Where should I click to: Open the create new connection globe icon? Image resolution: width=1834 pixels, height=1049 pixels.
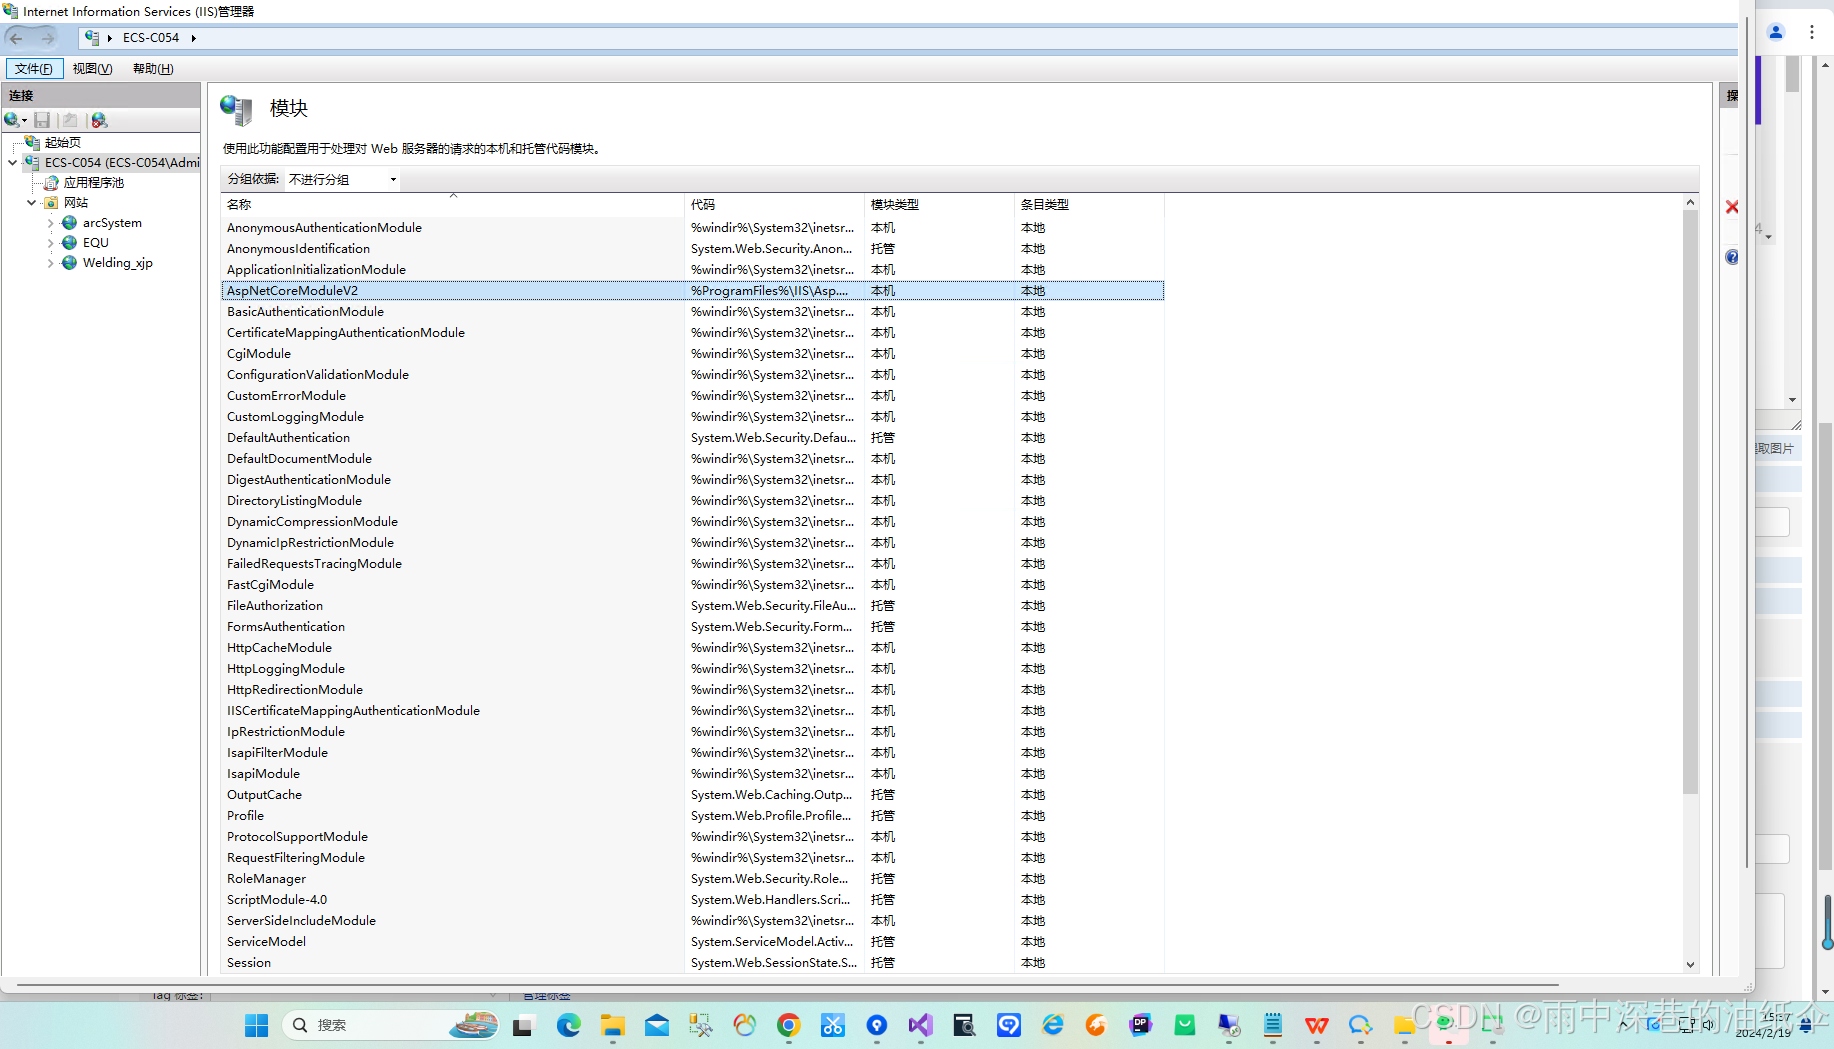point(11,120)
